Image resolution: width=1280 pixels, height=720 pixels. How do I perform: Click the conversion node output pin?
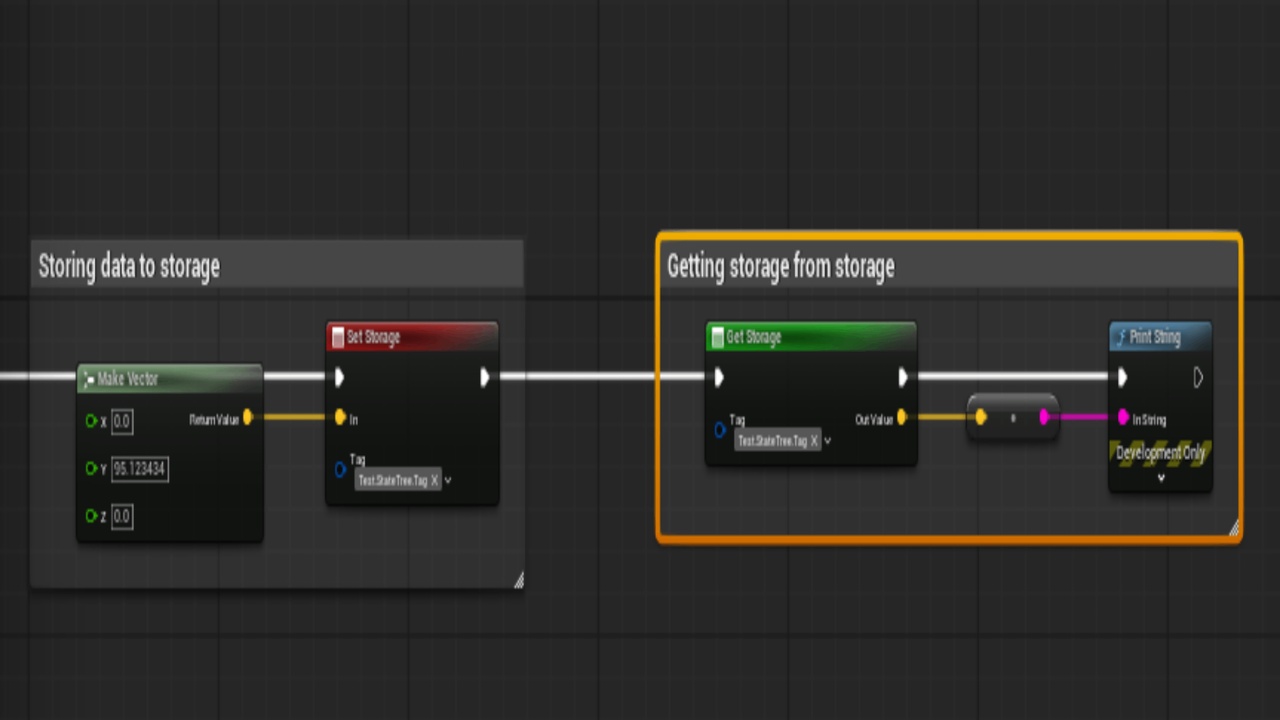[x=1044, y=418]
